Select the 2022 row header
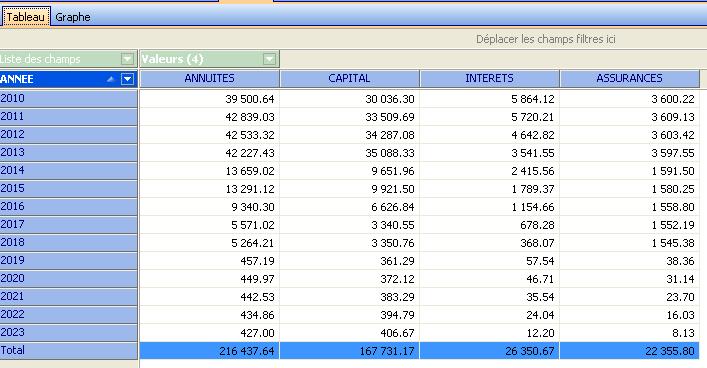Image resolution: width=707 pixels, height=368 pixels. [x=69, y=315]
